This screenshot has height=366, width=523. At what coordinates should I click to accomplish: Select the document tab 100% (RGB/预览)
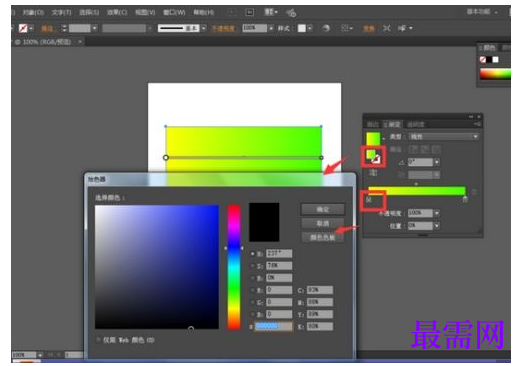pos(44,42)
